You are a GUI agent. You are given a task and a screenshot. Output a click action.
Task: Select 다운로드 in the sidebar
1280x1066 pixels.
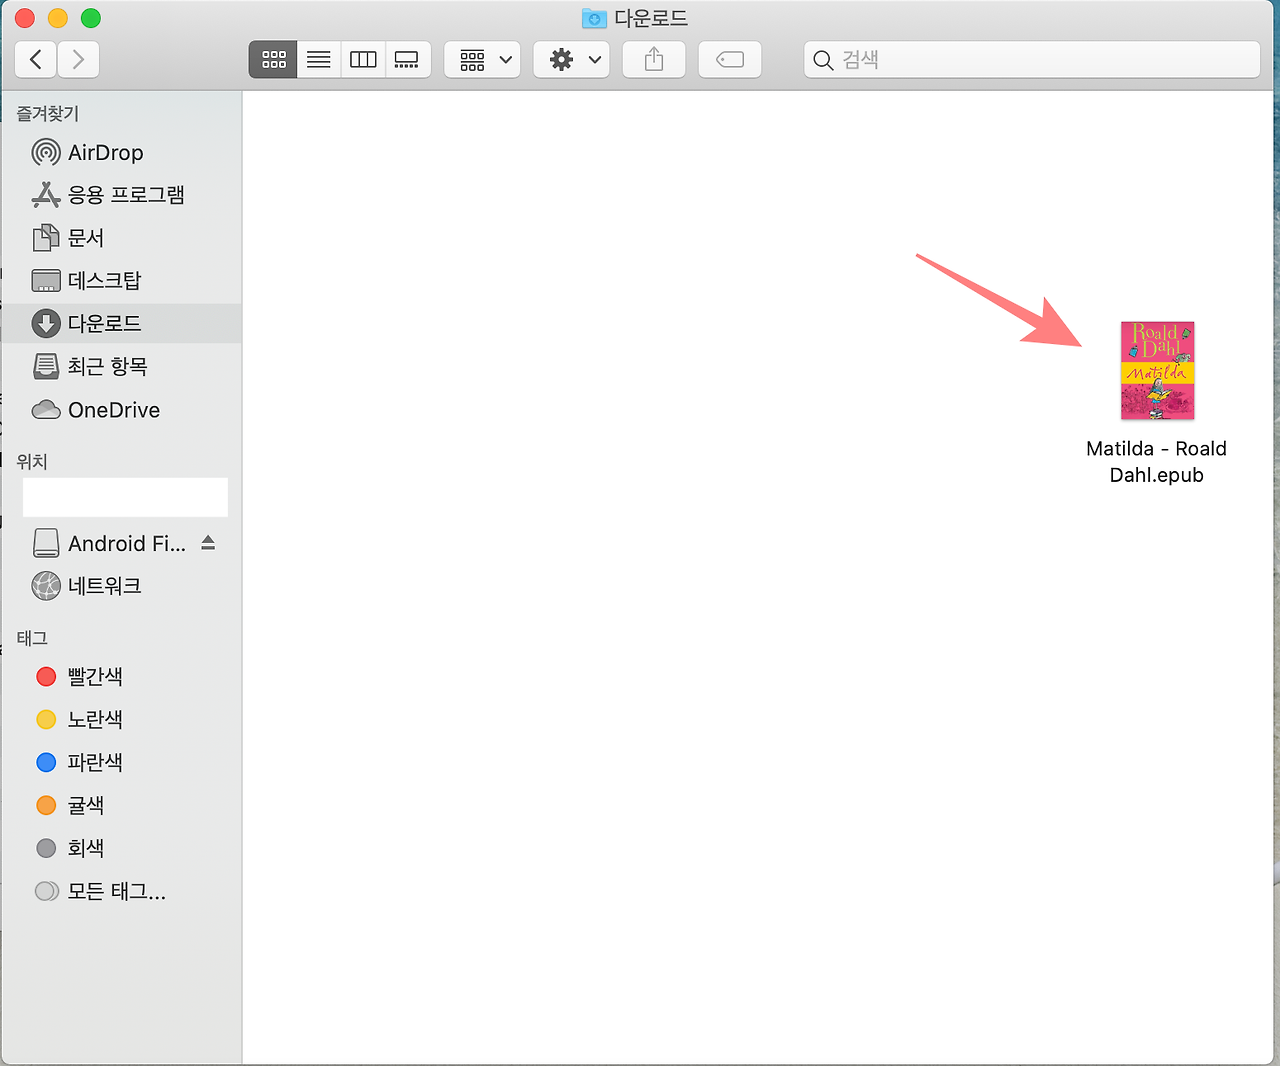click(x=120, y=324)
